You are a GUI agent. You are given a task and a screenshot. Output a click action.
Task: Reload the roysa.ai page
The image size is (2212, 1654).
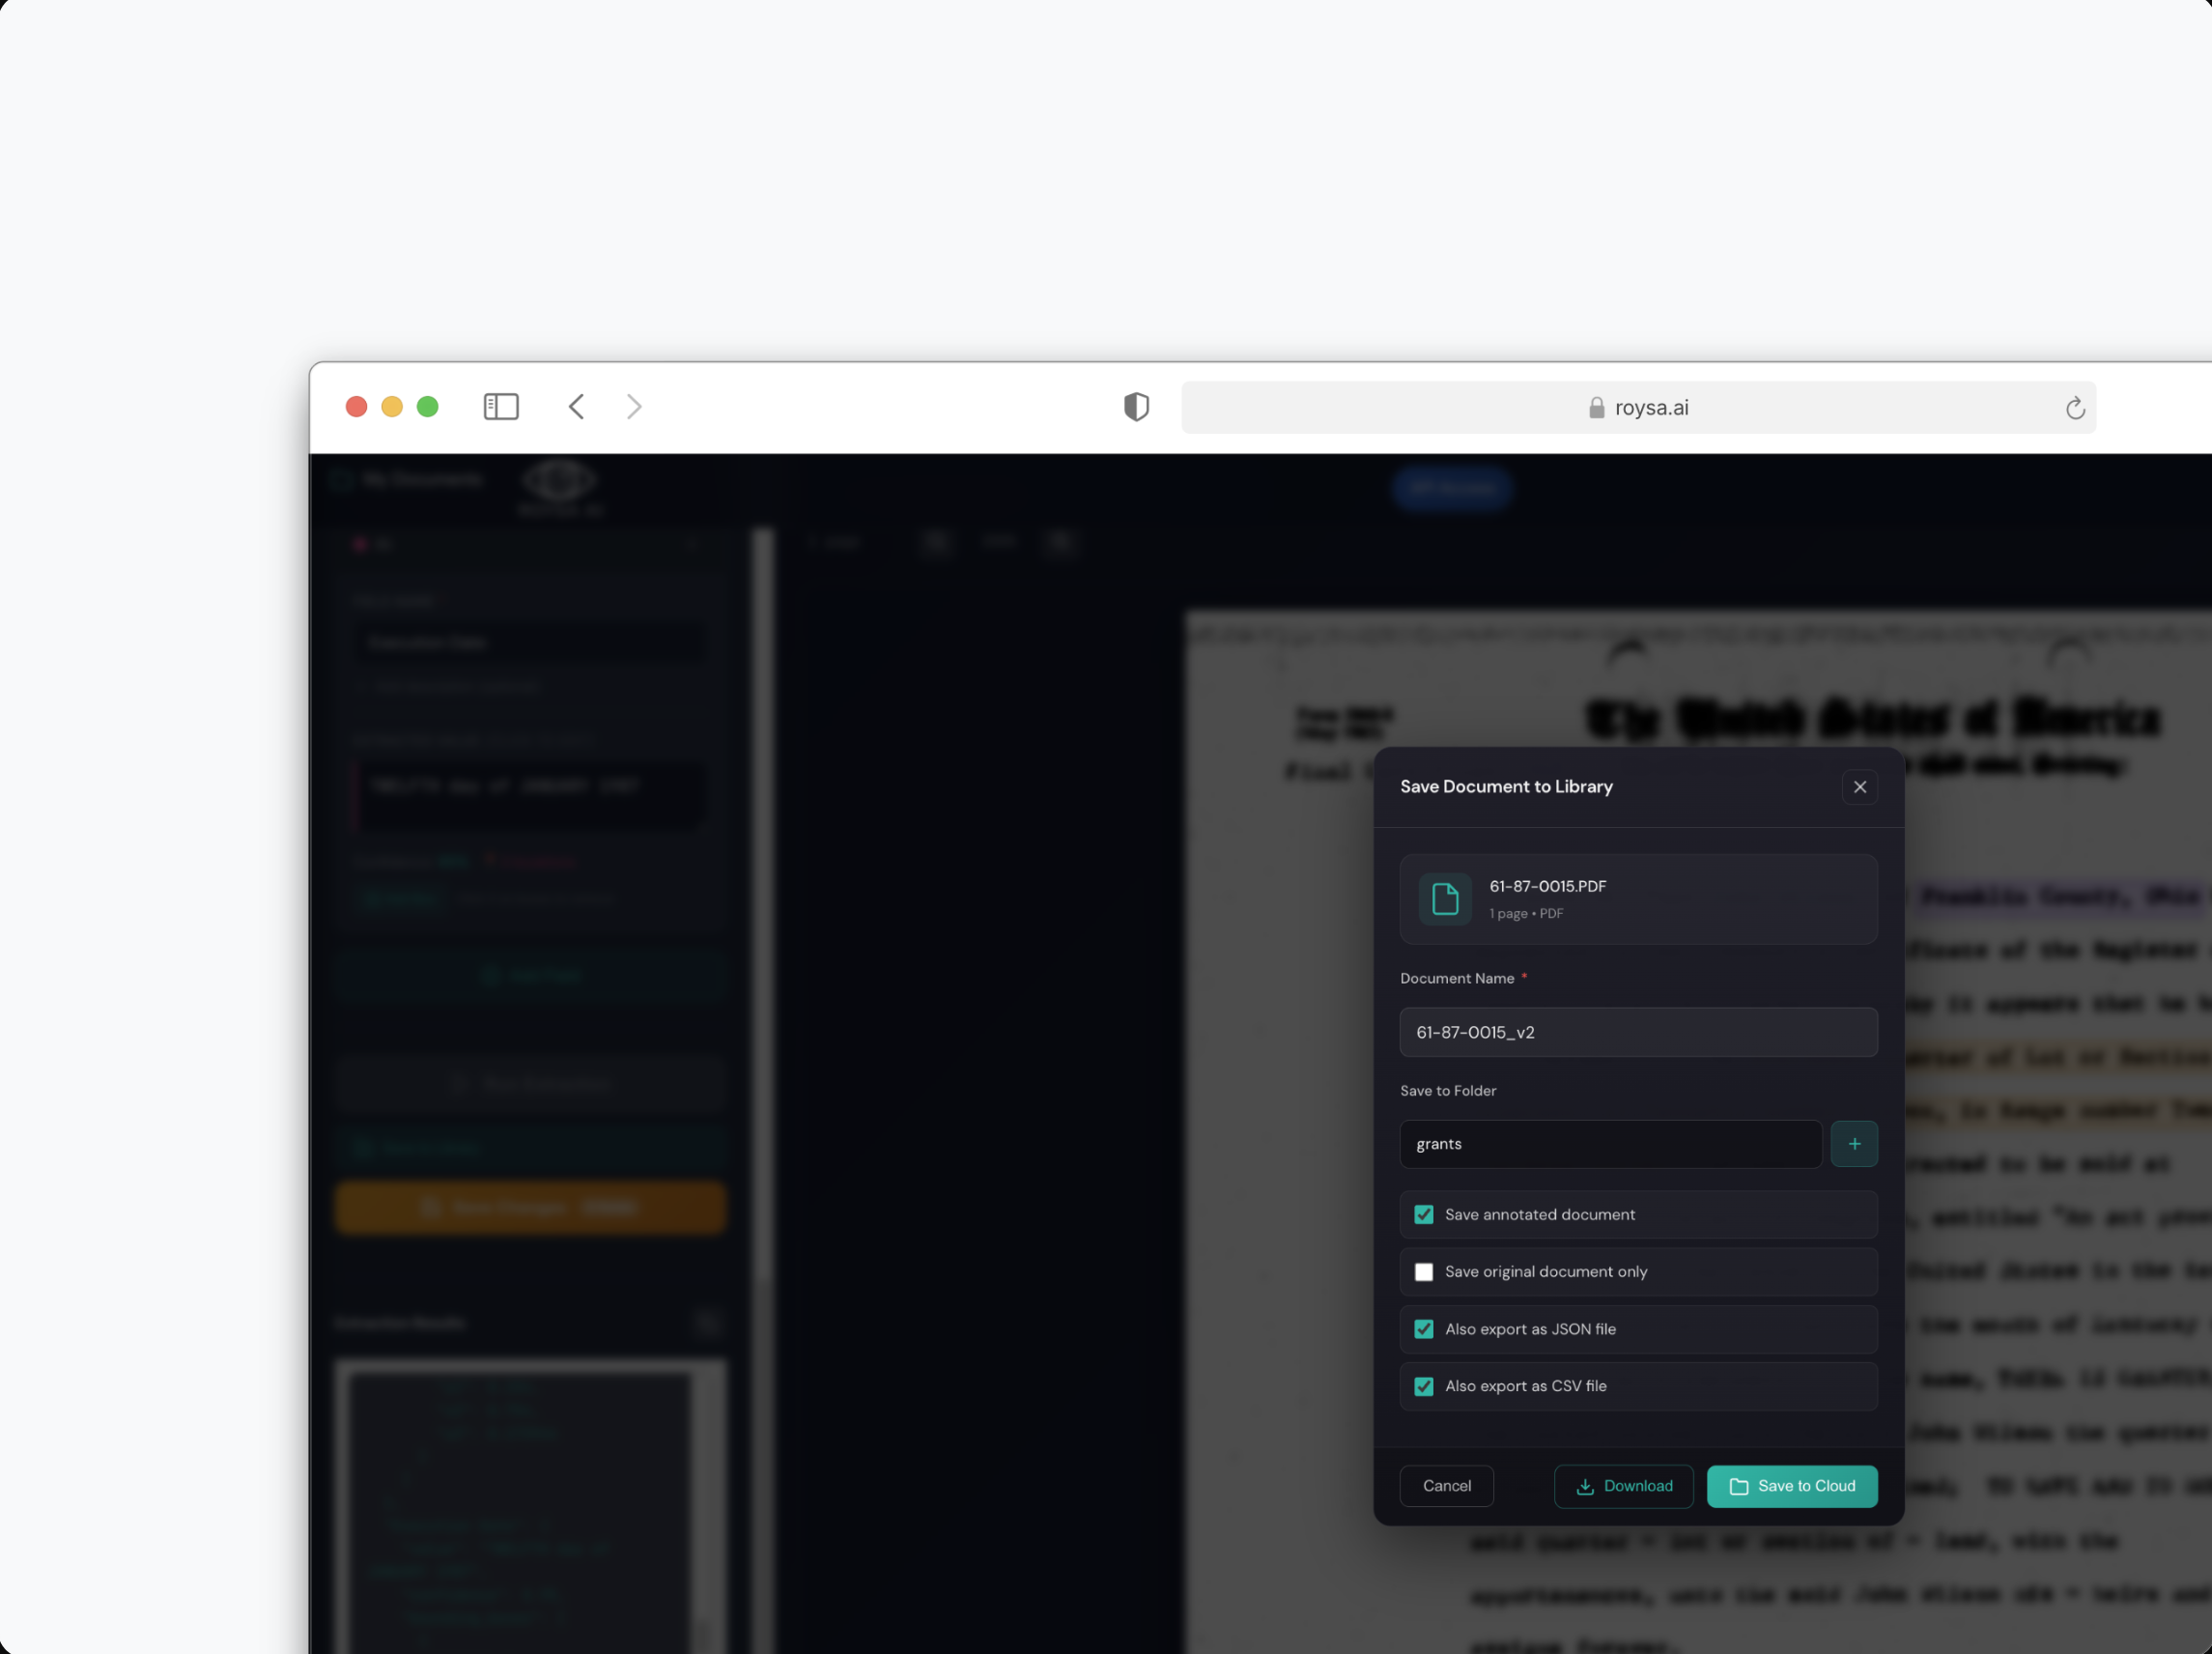[2074, 407]
